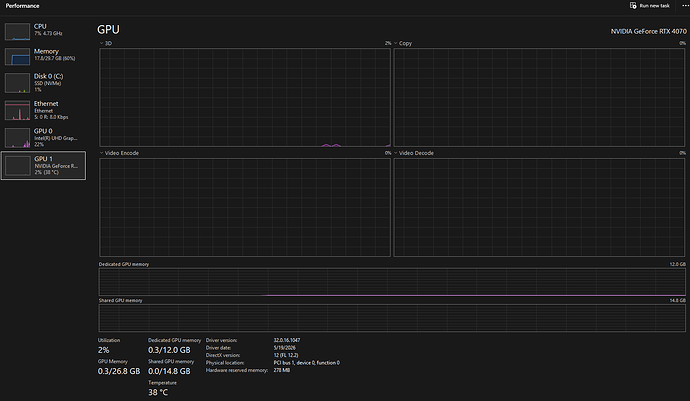690x401 pixels.
Task: Click the NVIDIA GeForce RTX 4070 name
Action: click(x=648, y=31)
